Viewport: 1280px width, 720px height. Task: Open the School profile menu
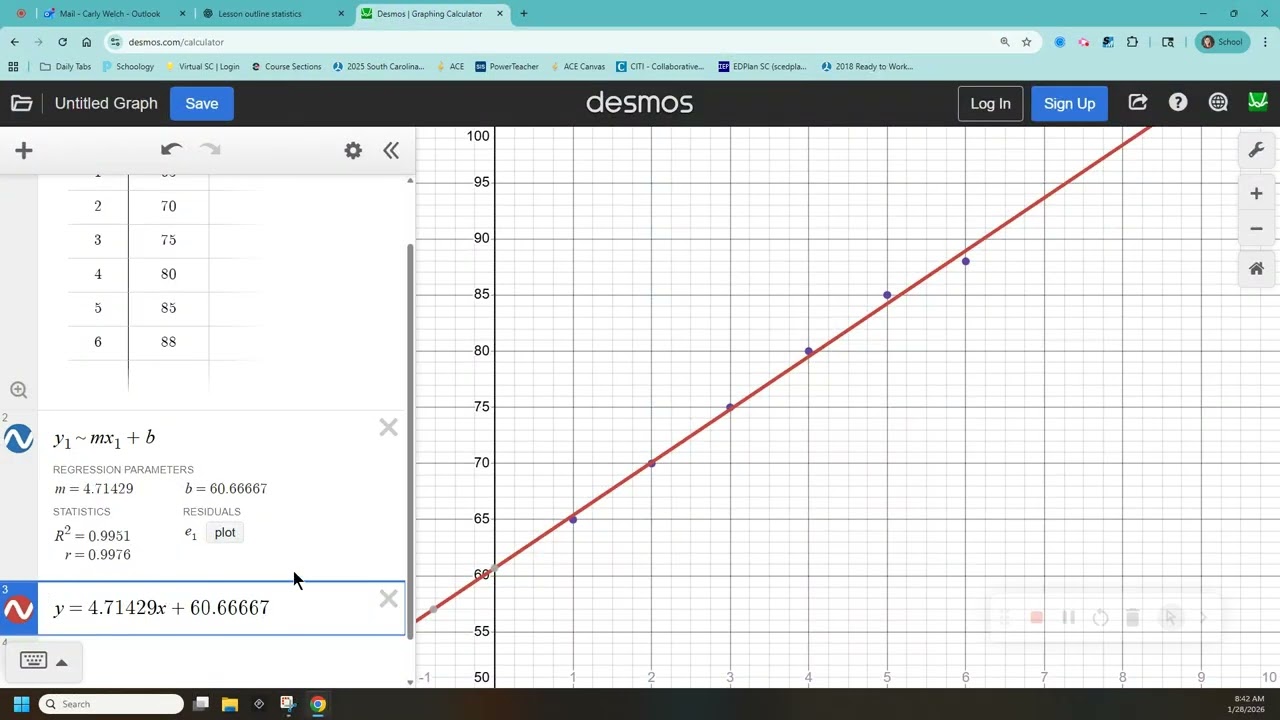click(x=1222, y=42)
